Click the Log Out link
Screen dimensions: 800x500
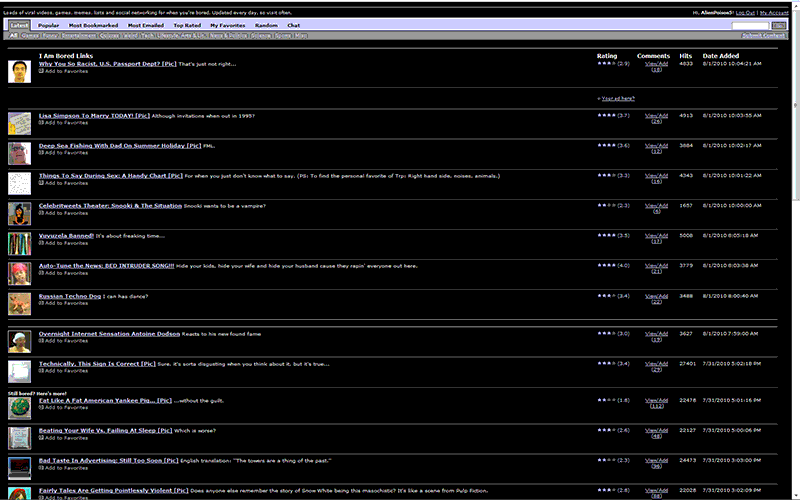click(745, 13)
